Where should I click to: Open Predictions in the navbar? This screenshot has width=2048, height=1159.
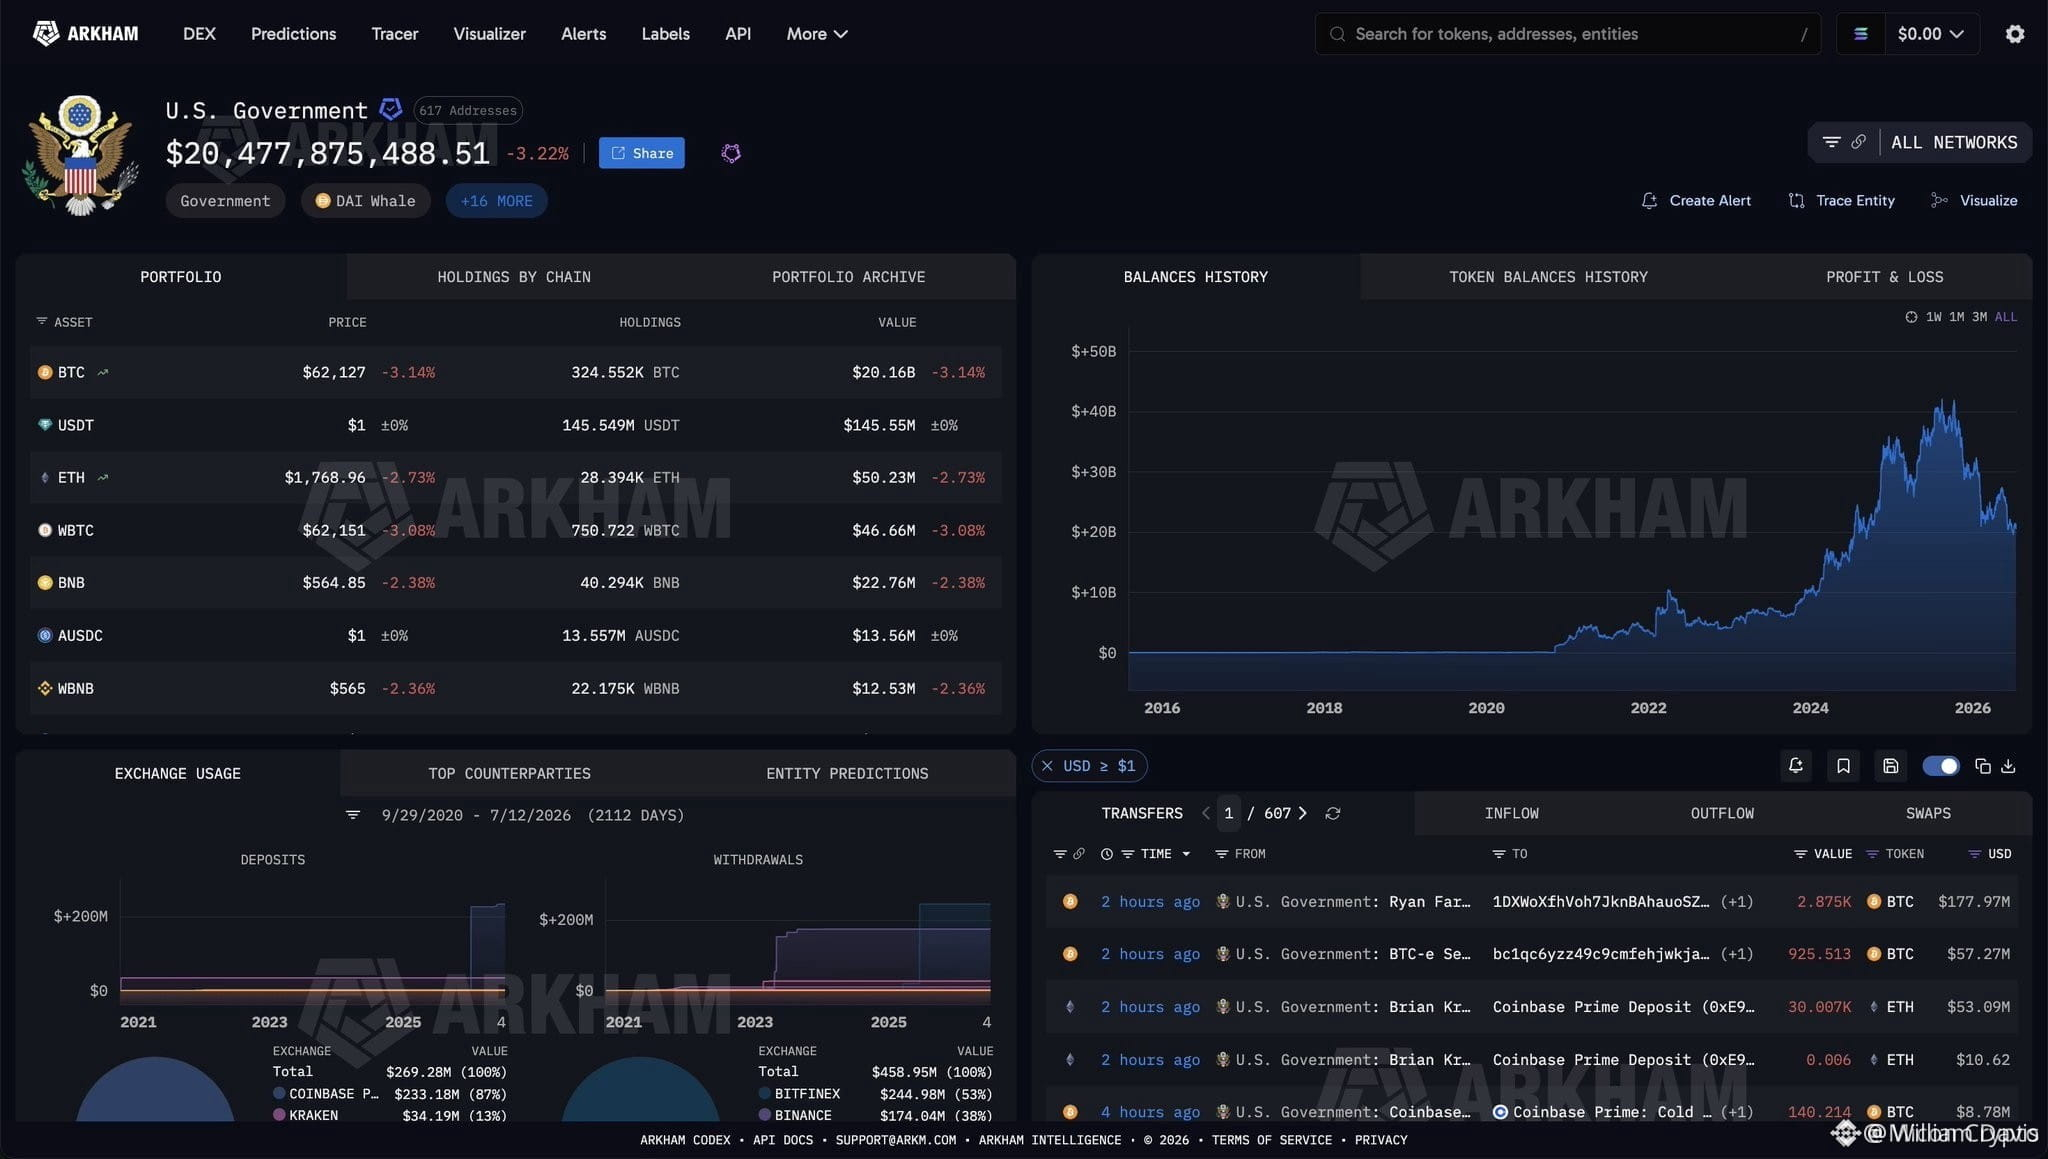(293, 34)
